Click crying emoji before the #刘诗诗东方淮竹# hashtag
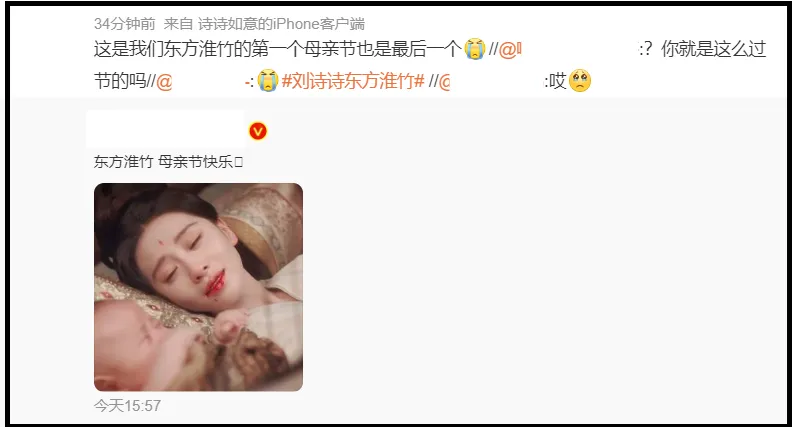Viewport: 792px width, 427px height. point(268,80)
